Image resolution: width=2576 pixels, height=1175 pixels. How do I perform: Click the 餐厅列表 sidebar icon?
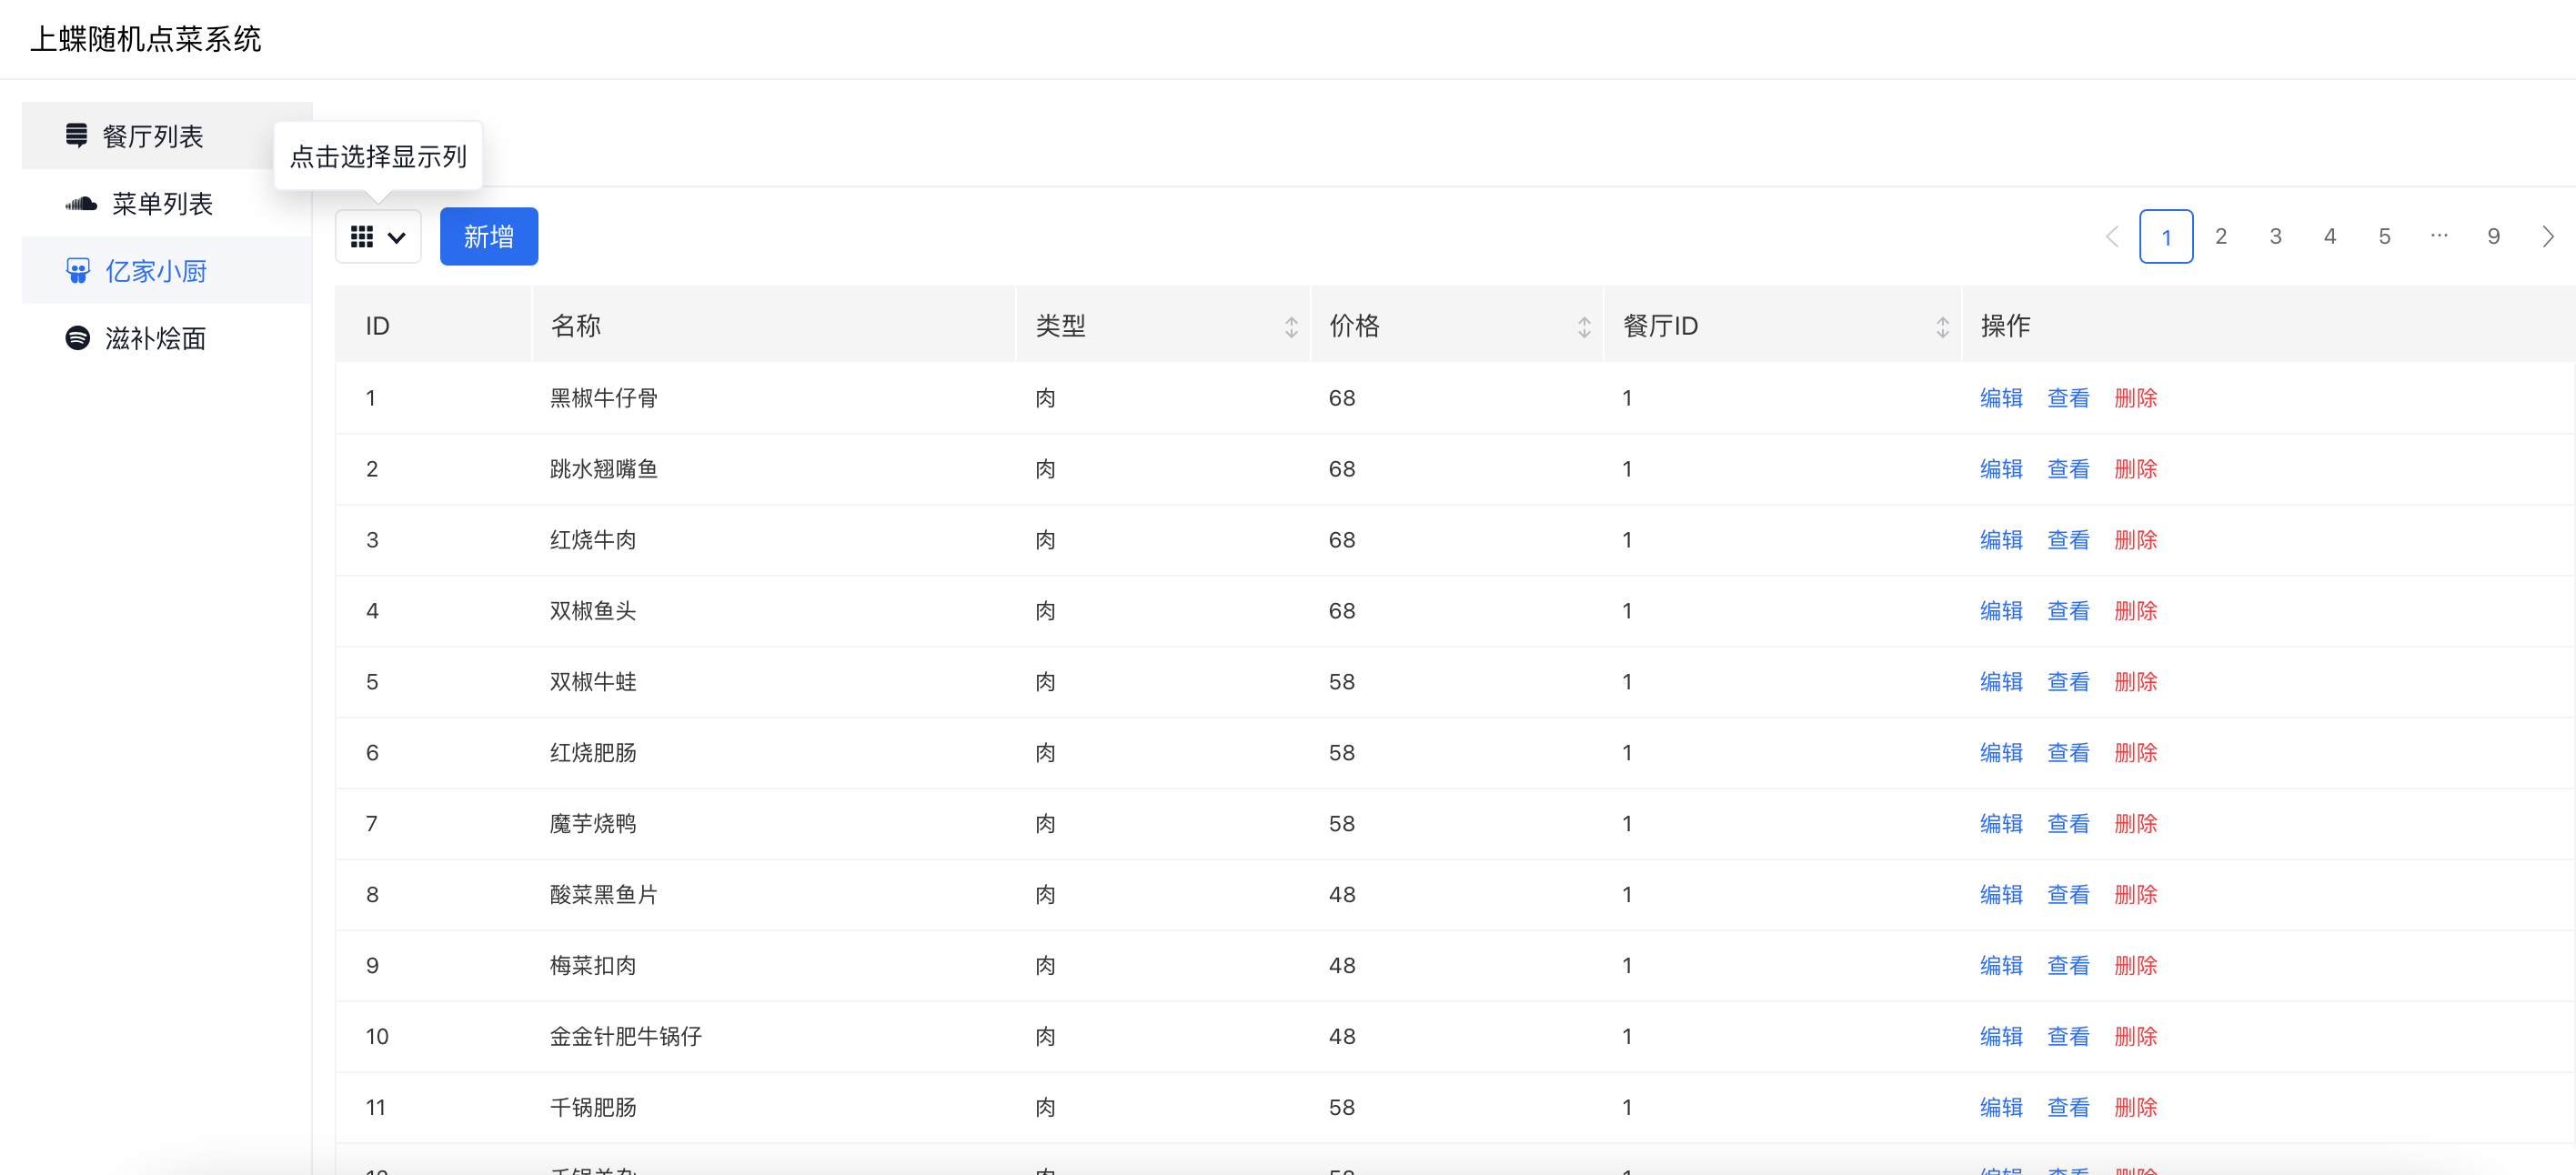pos(76,135)
